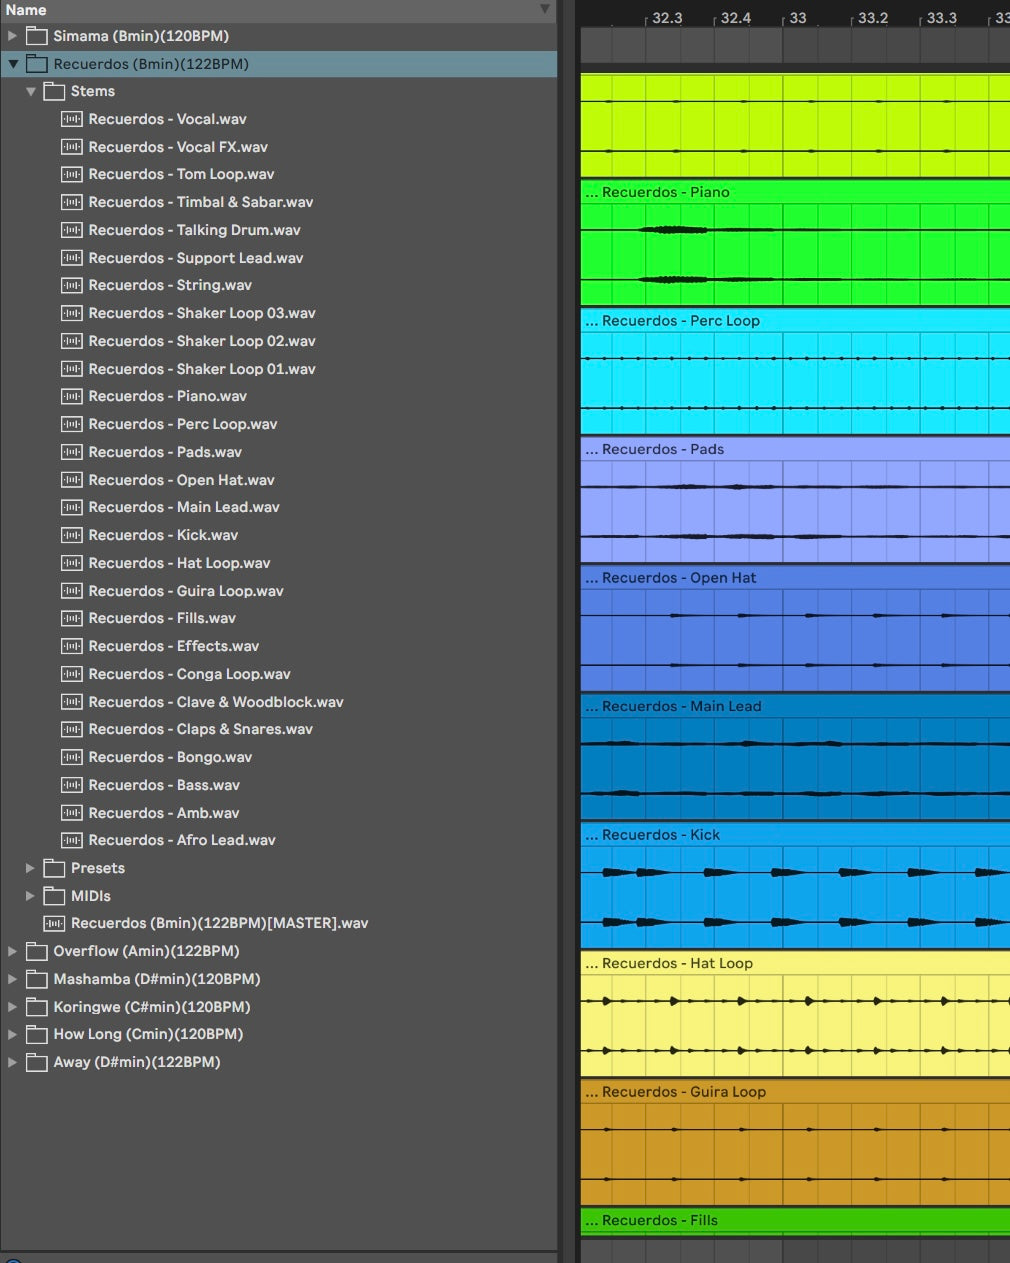Screen dimensions: 1010x1263
Task: Click the audio file icon for Recuerdos - Vocal.wav
Action: pyautogui.click(x=71, y=119)
